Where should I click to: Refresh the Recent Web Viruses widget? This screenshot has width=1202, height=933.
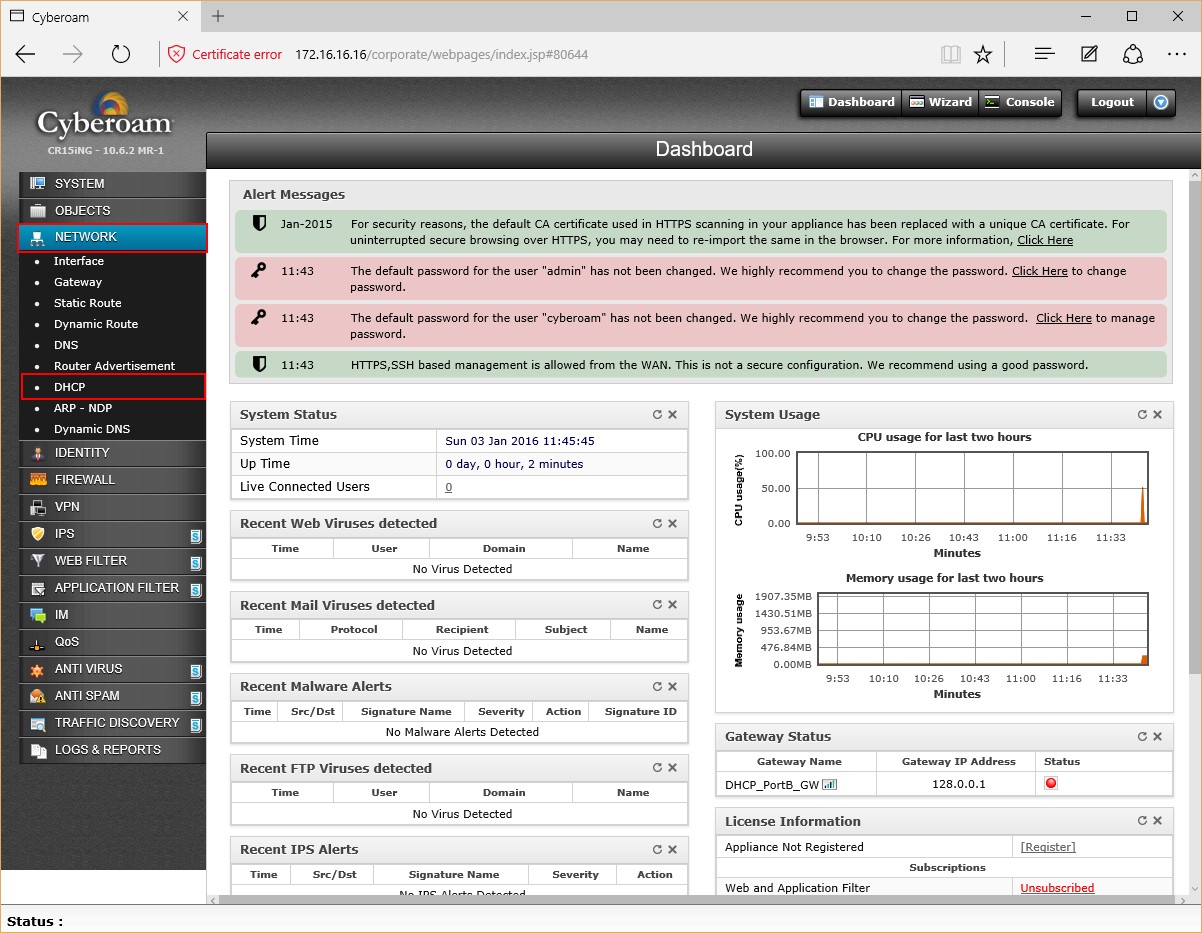(x=657, y=524)
